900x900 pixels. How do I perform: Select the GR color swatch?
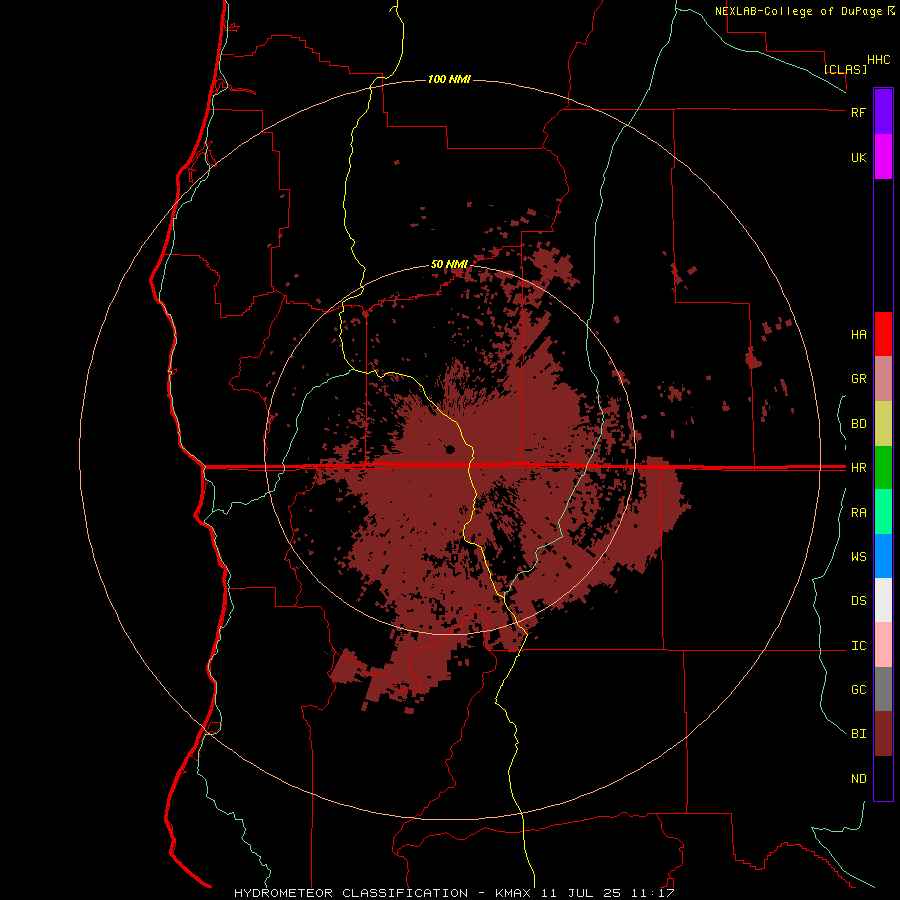pos(883,378)
